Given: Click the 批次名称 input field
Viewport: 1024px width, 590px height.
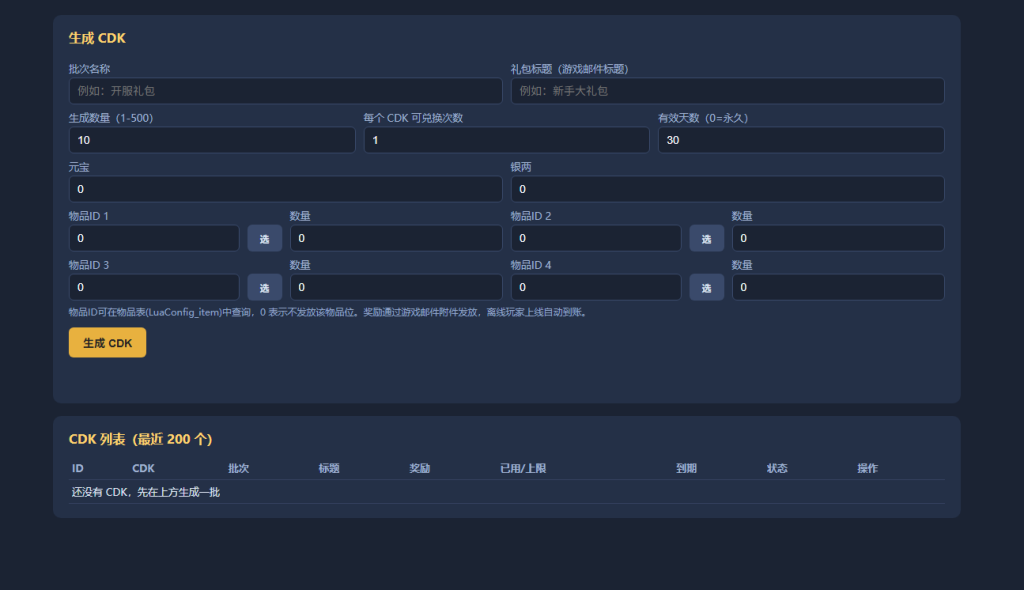Looking at the screenshot, I should click(x=285, y=91).
